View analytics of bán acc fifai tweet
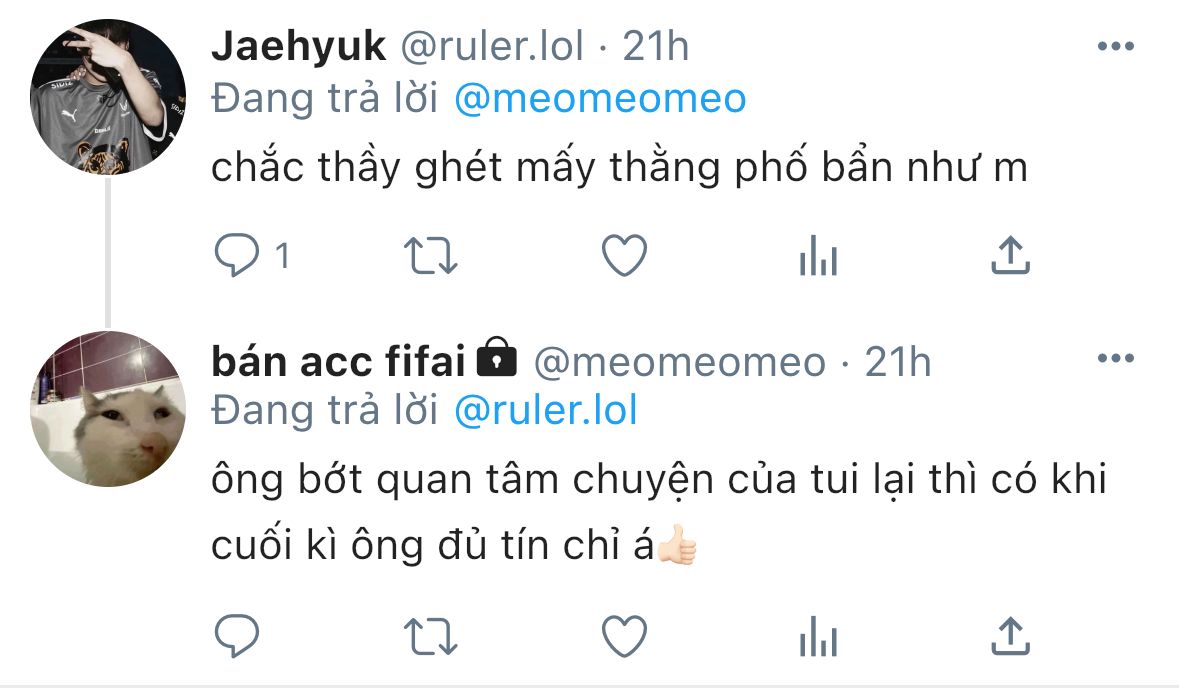 pos(818,636)
